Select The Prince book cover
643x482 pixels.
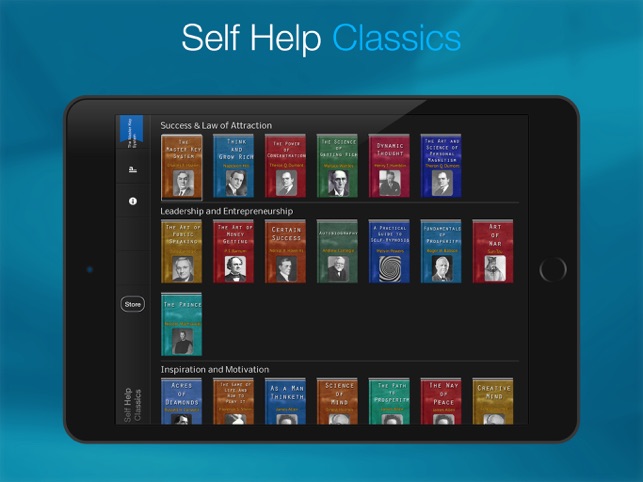182,324
